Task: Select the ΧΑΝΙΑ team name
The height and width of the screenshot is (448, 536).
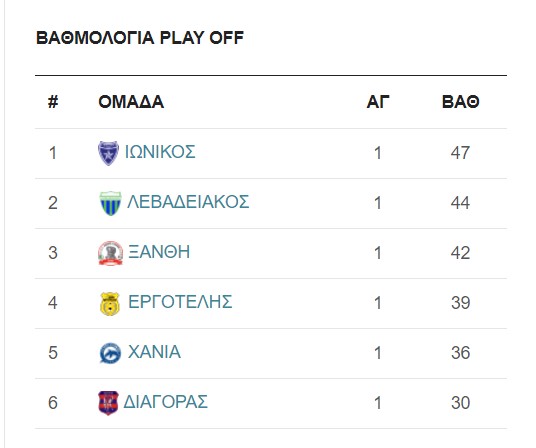Action: point(154,352)
